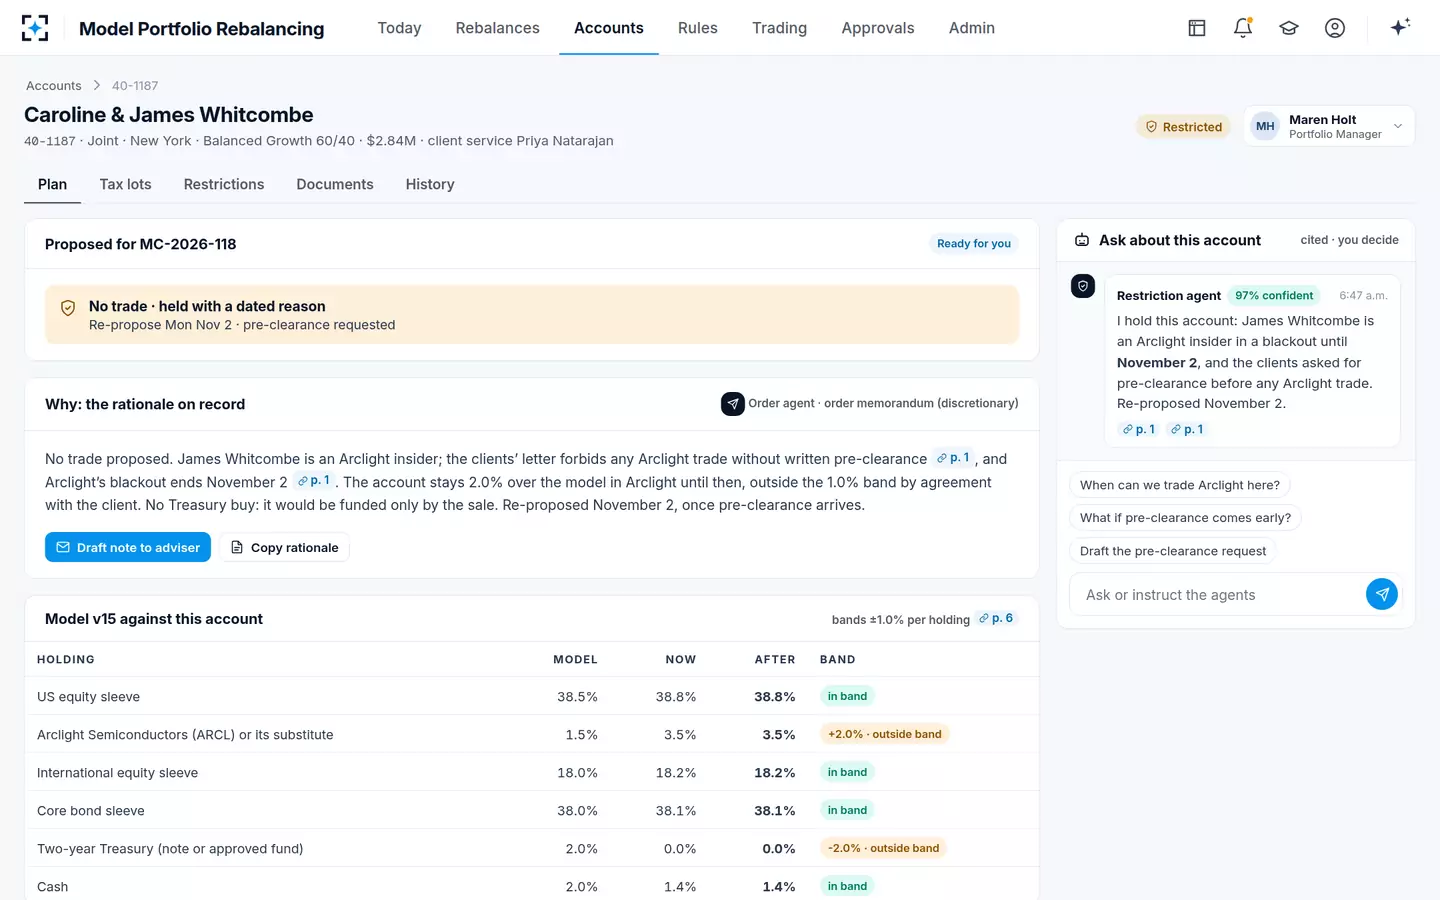The height and width of the screenshot is (900, 1440).
Task: Switch to the Tax lots tab
Action: (125, 184)
